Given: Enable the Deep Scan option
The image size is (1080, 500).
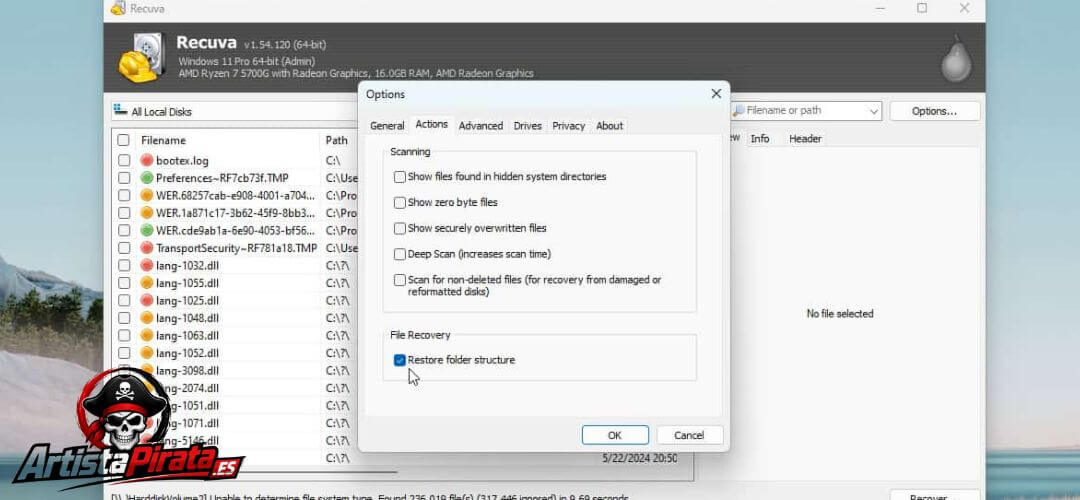Looking at the screenshot, I should [x=399, y=254].
